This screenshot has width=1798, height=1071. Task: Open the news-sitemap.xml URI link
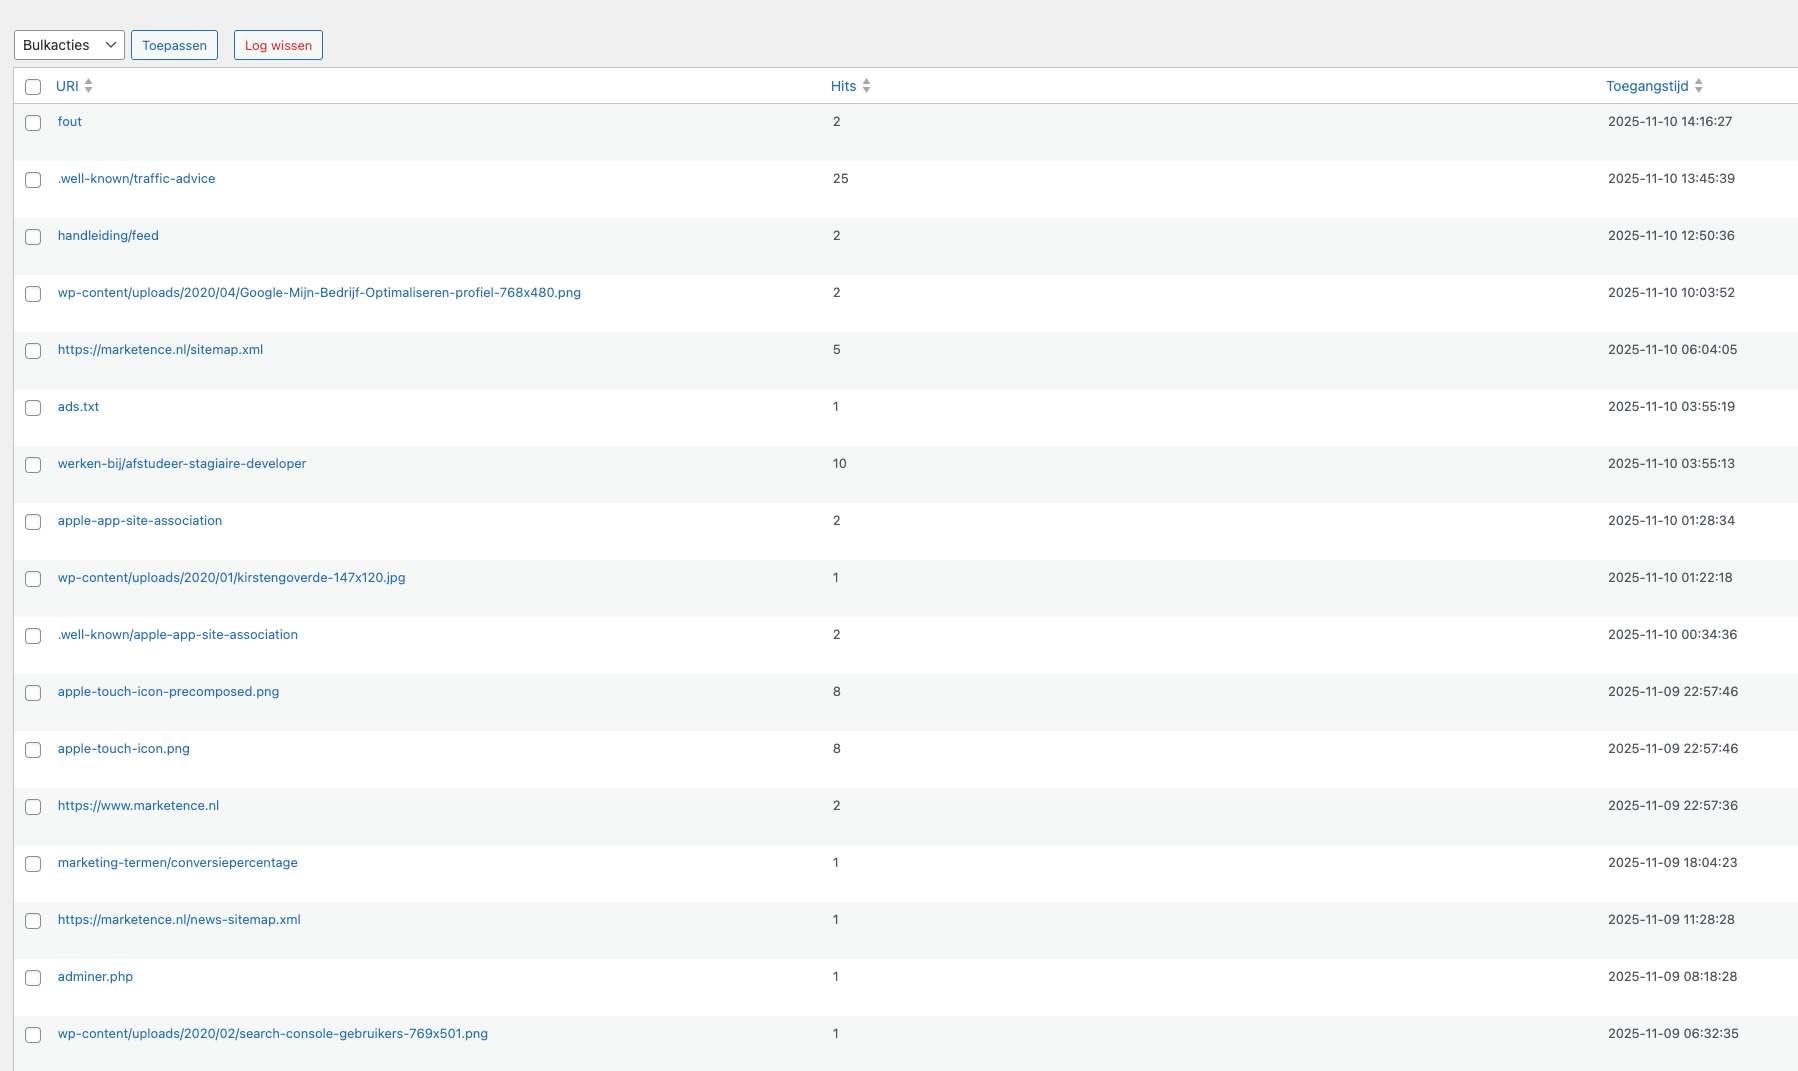click(179, 919)
